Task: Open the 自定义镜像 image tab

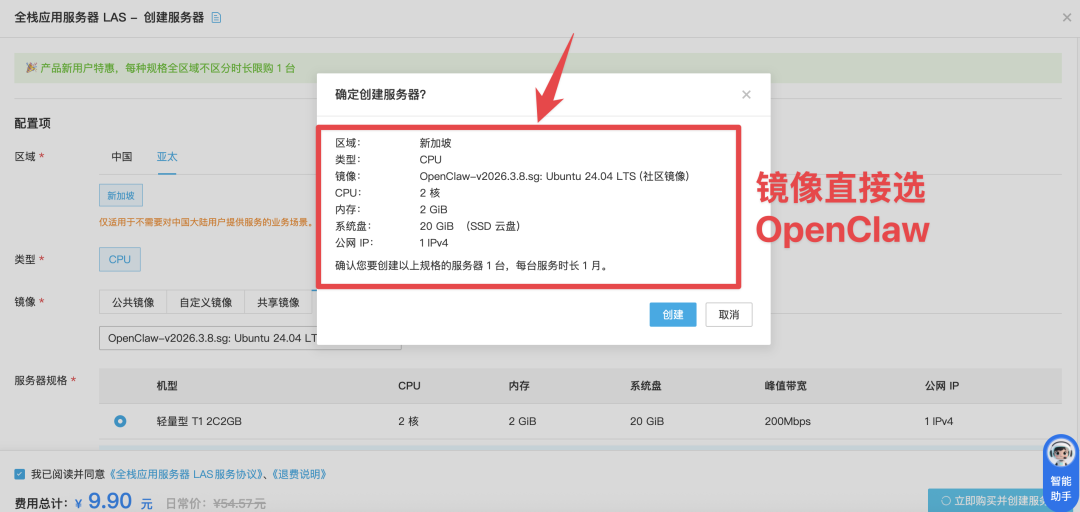Action: 205,302
